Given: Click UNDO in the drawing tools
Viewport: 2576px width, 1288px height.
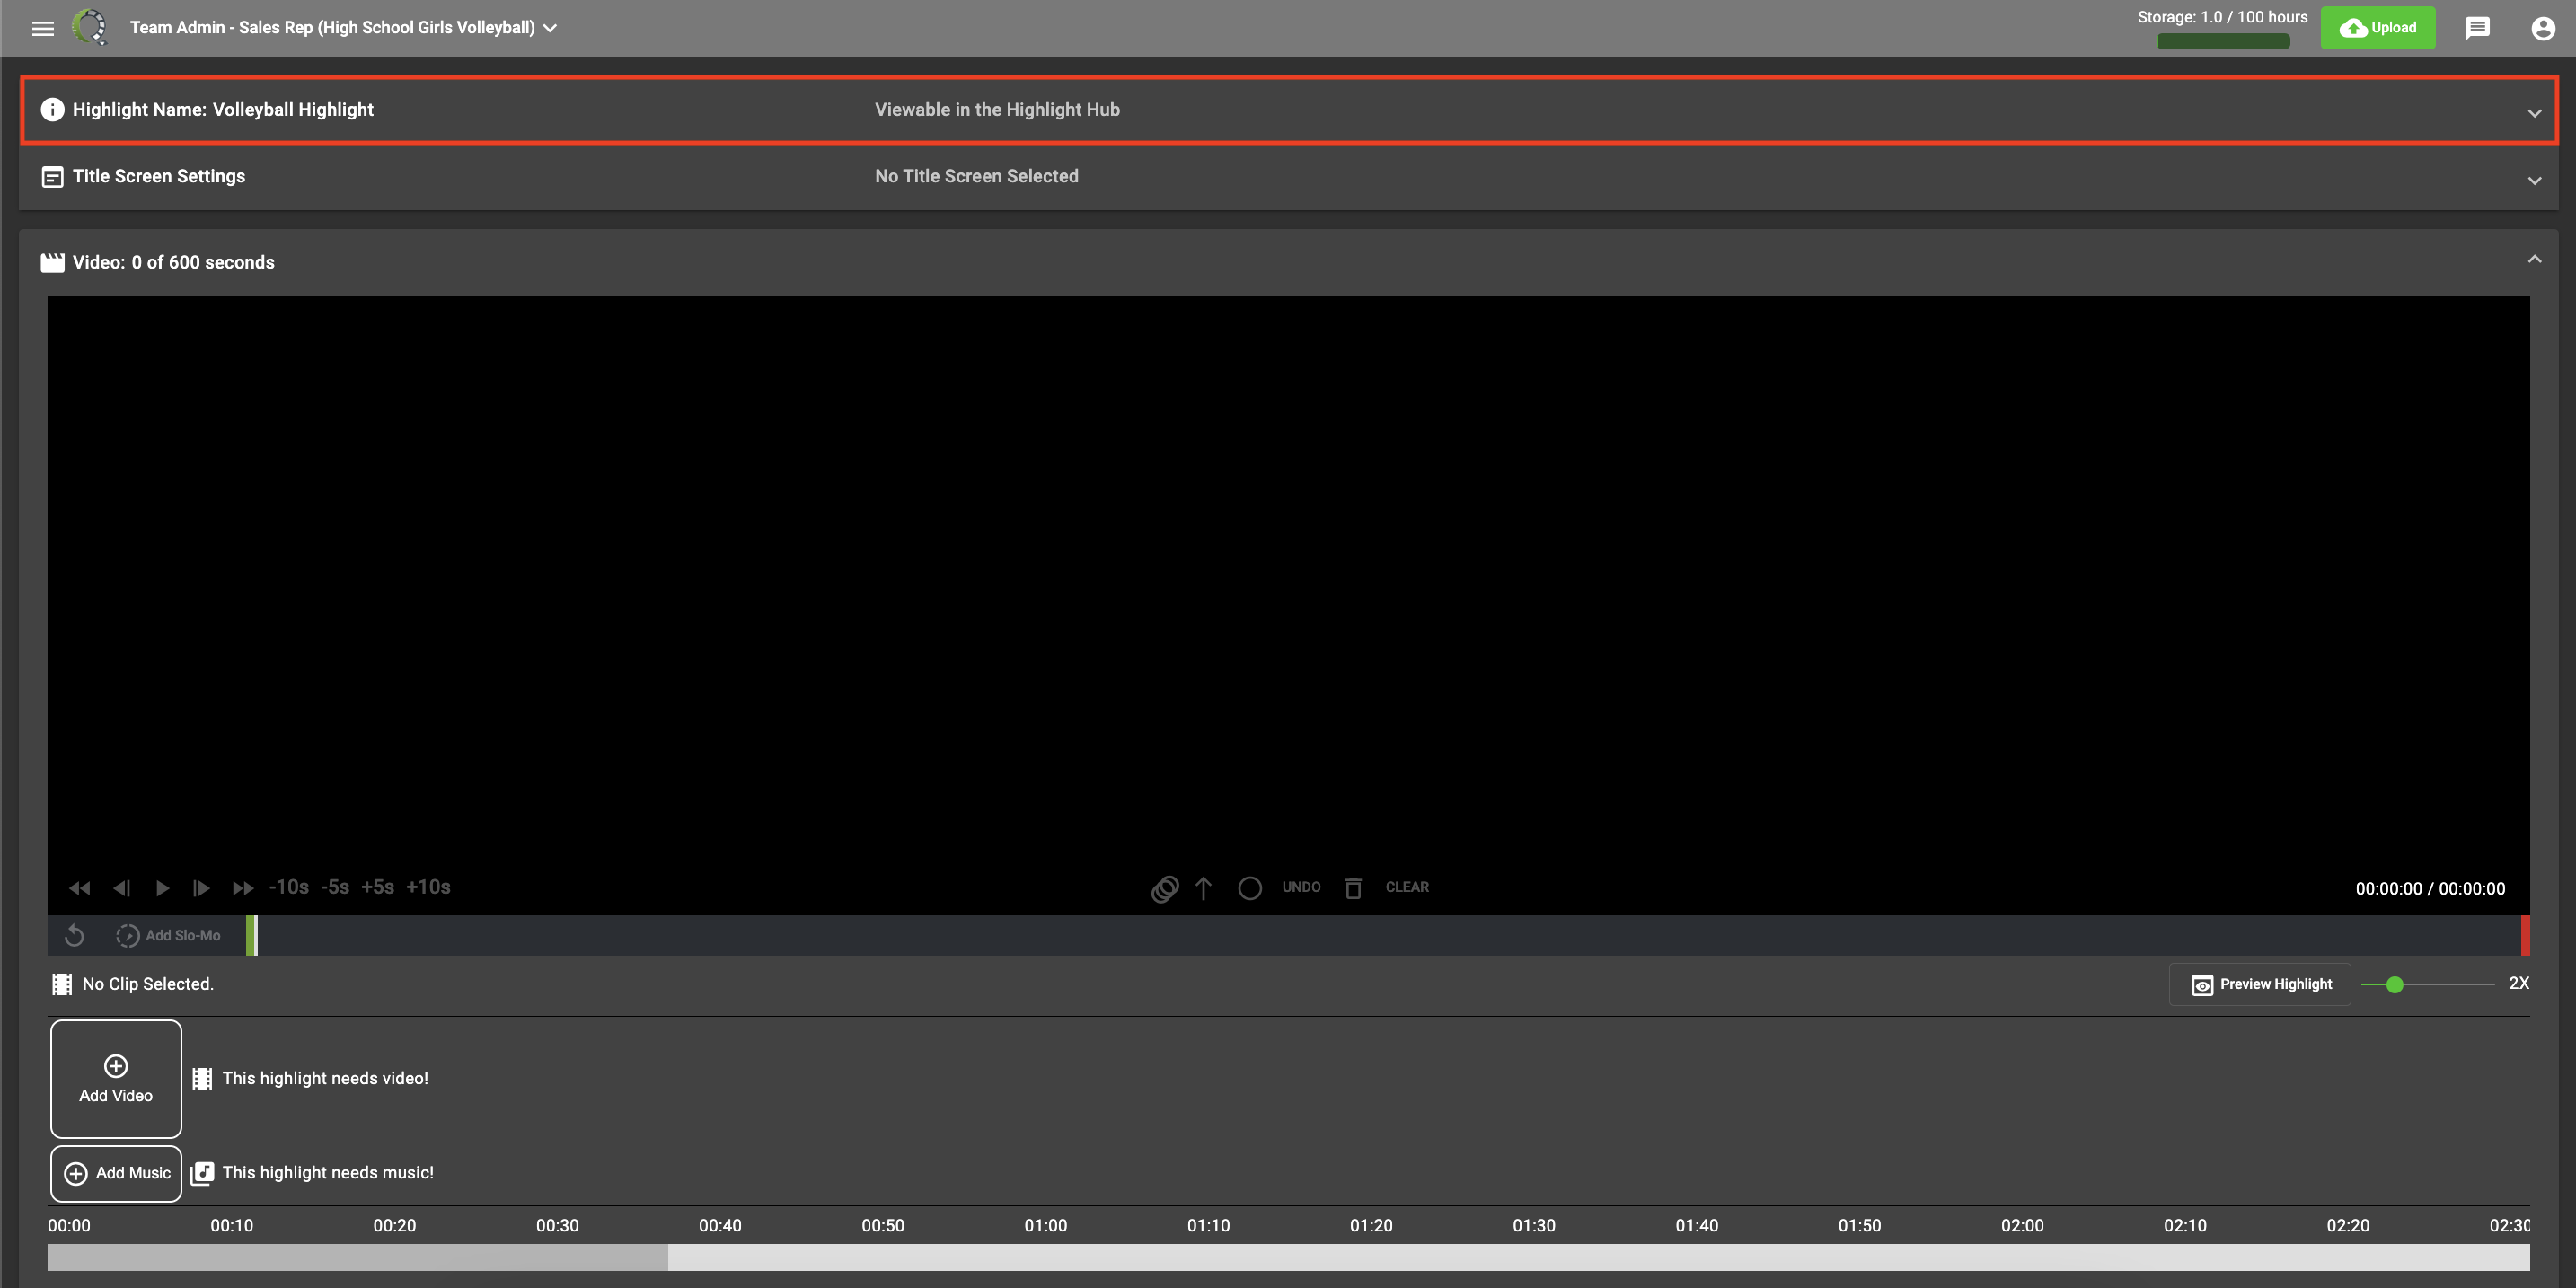Looking at the screenshot, I should pos(1301,887).
